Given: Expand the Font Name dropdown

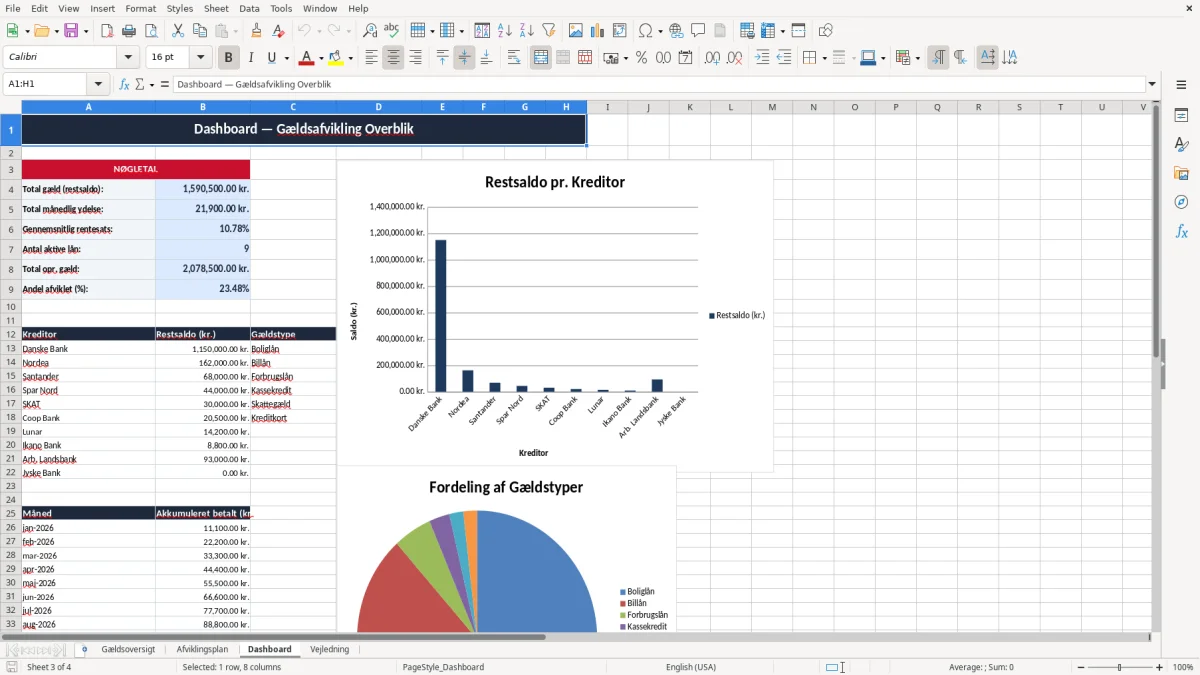Looking at the screenshot, I should tap(127, 58).
